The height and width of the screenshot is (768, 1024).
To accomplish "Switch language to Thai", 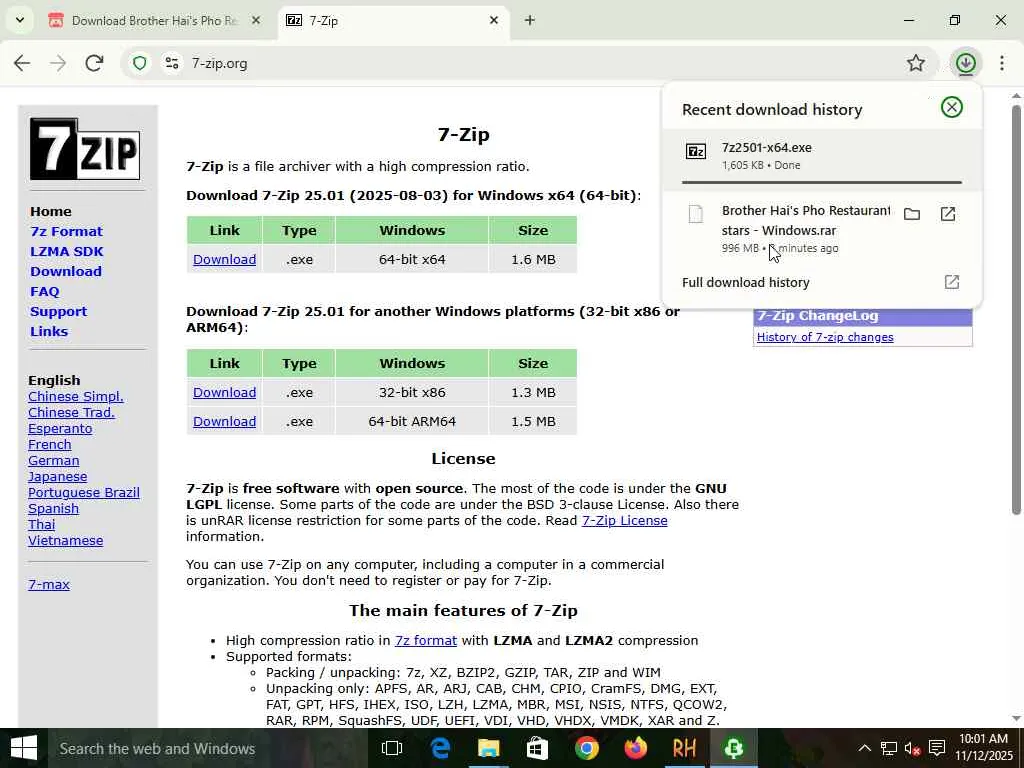I will pos(41,524).
